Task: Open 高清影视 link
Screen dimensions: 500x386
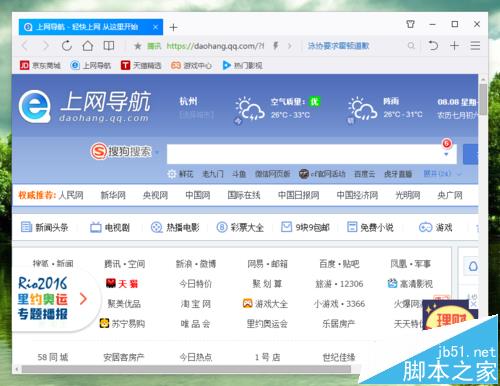Action: point(410,284)
